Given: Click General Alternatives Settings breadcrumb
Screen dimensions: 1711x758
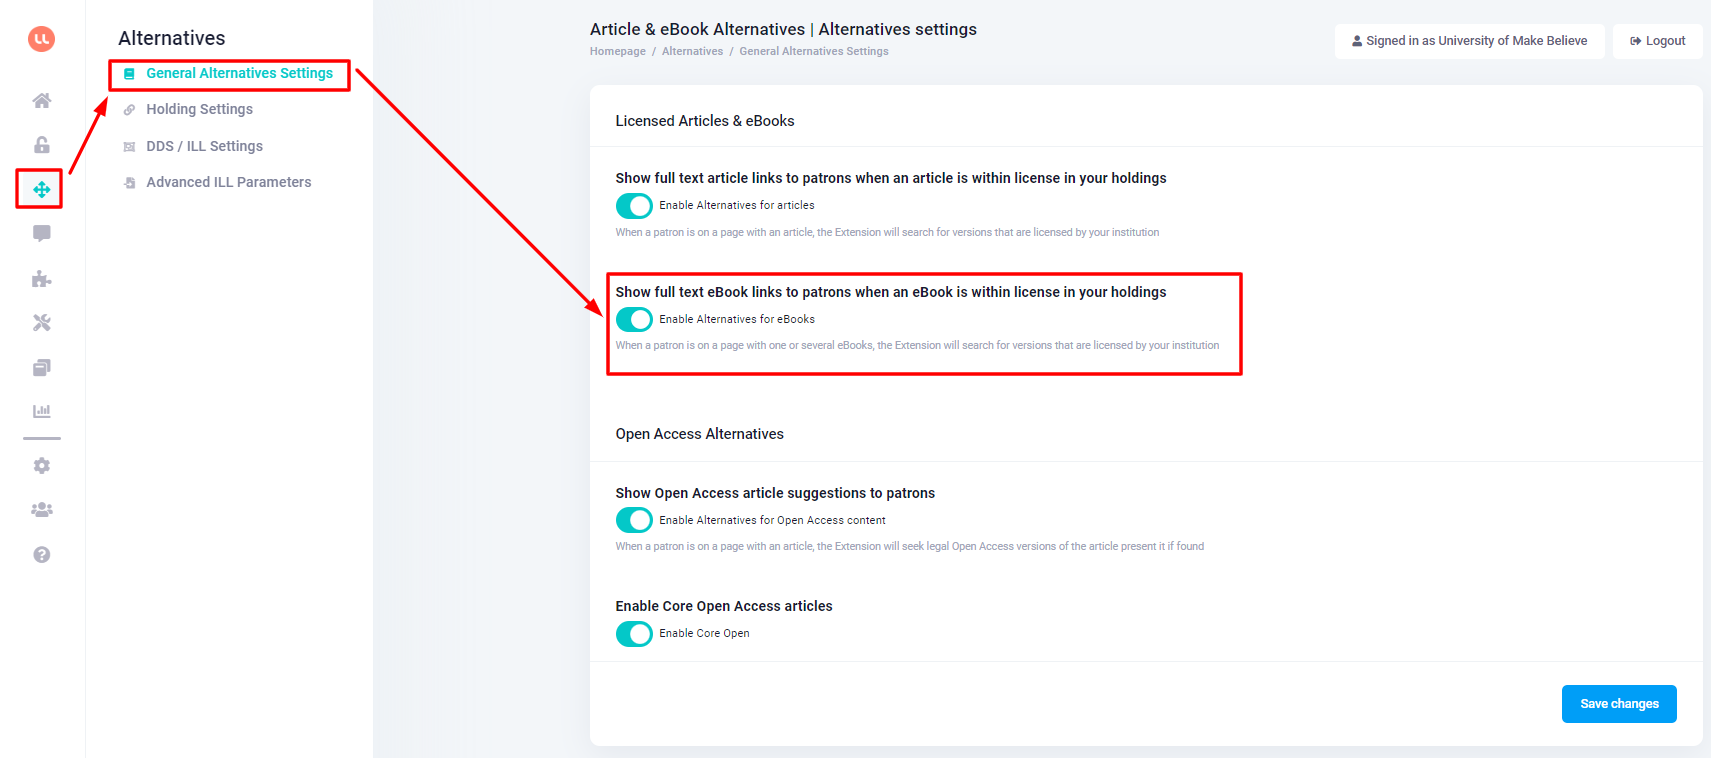Looking at the screenshot, I should [x=814, y=51].
